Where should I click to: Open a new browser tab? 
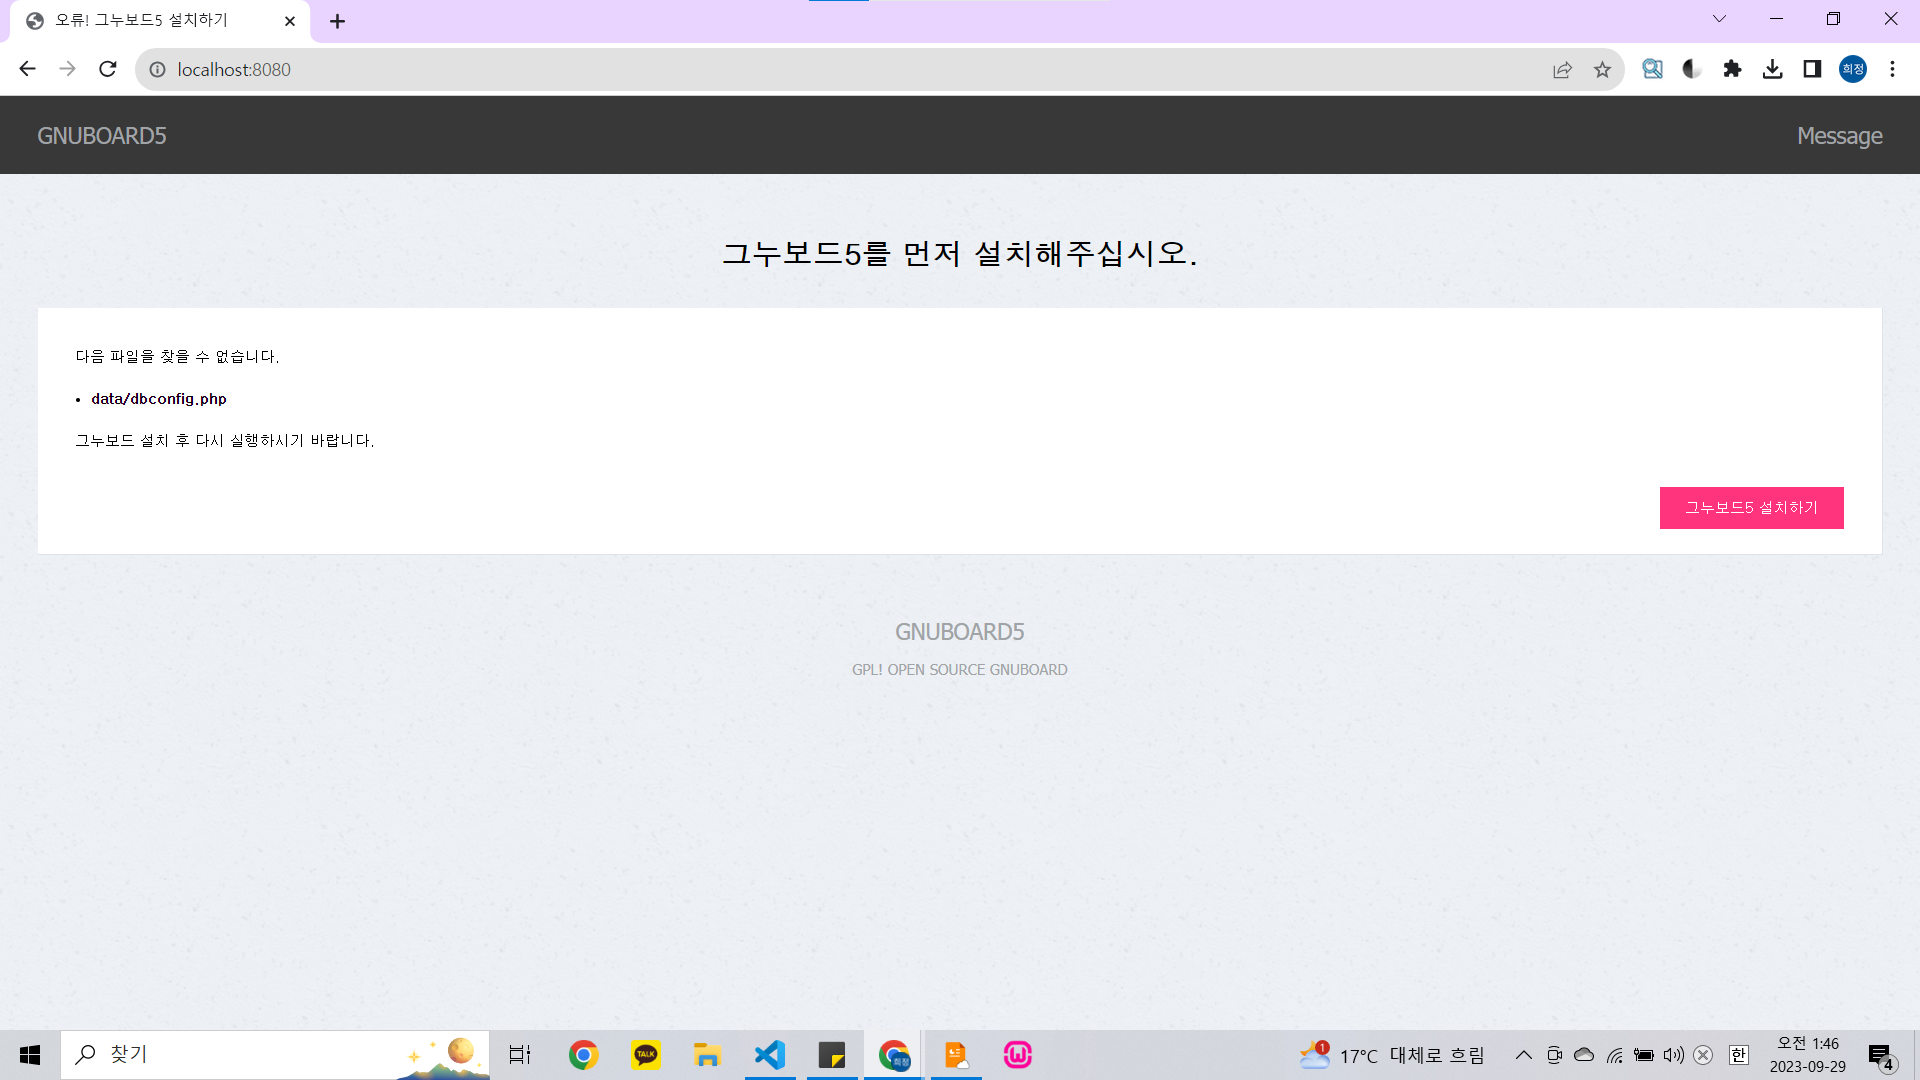[337, 21]
